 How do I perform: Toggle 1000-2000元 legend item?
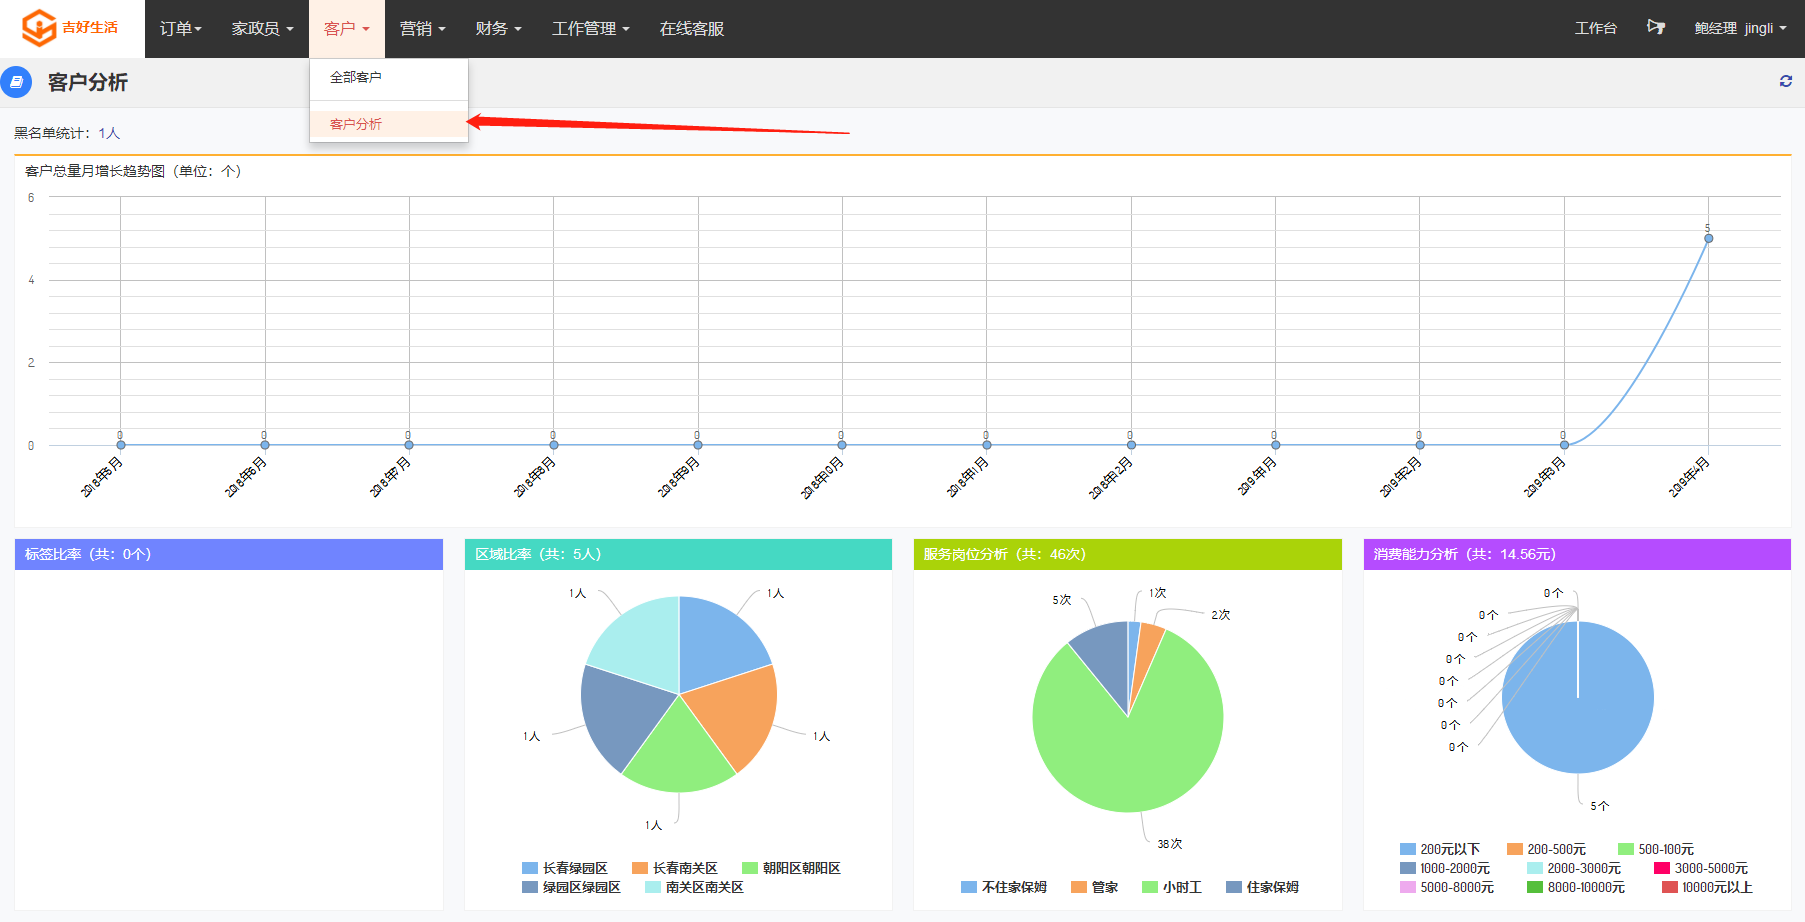click(x=1445, y=868)
